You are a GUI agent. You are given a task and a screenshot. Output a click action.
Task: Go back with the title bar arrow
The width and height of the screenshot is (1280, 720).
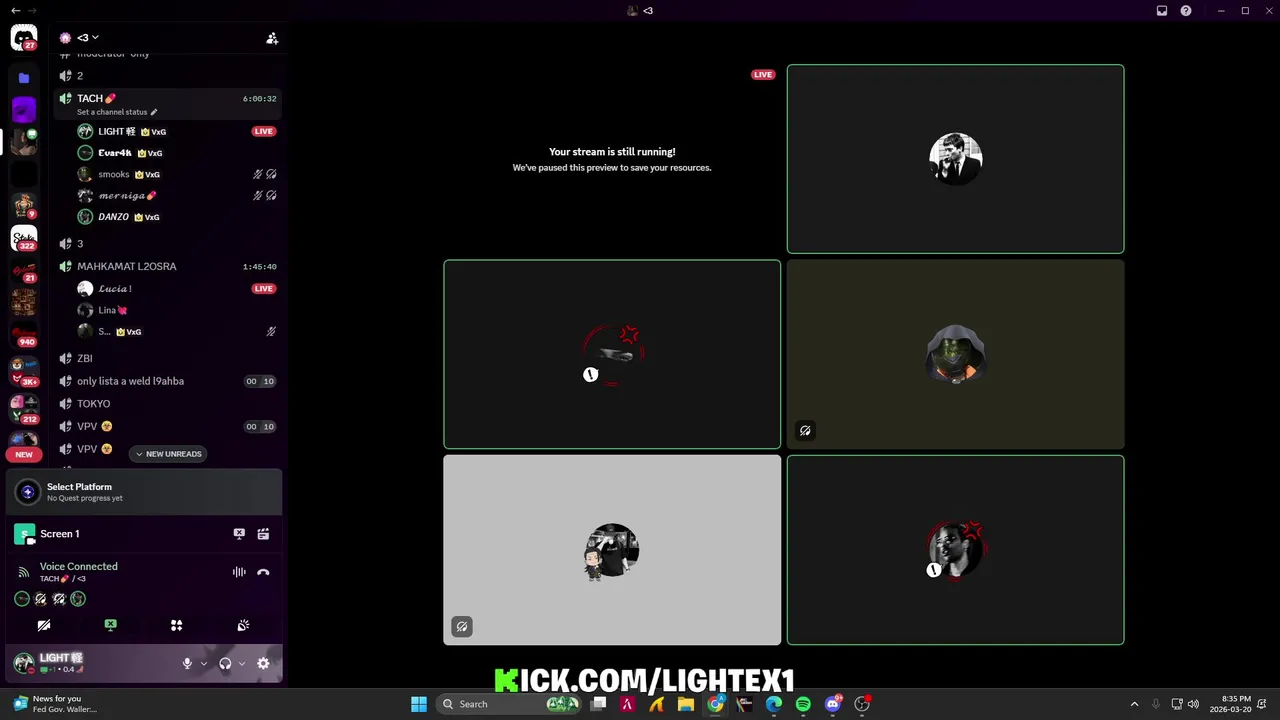click(x=15, y=11)
